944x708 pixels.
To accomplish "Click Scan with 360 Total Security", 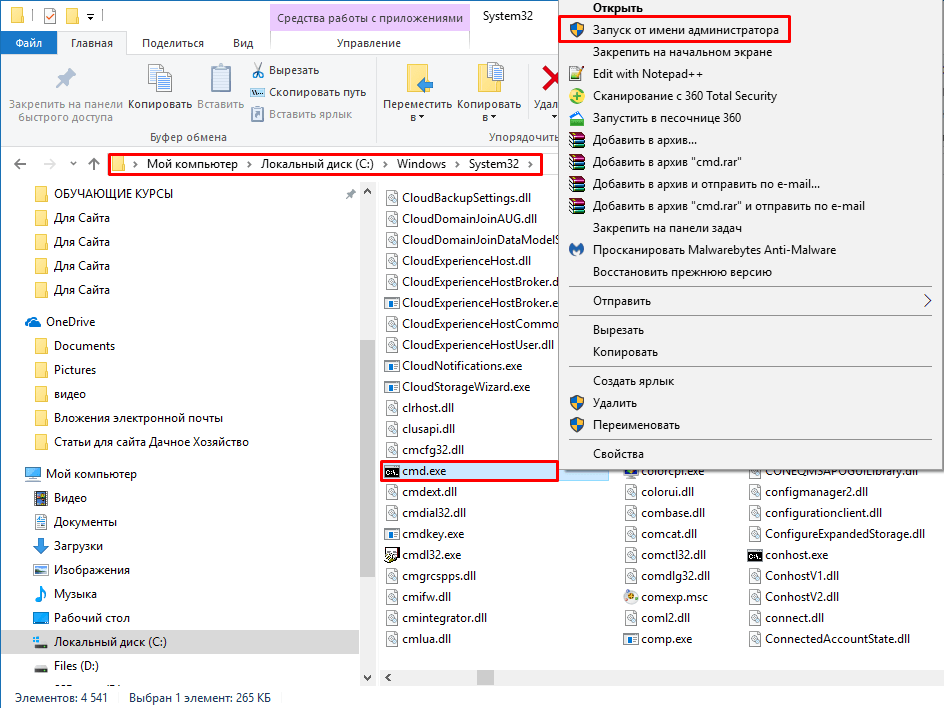I will tap(684, 96).
